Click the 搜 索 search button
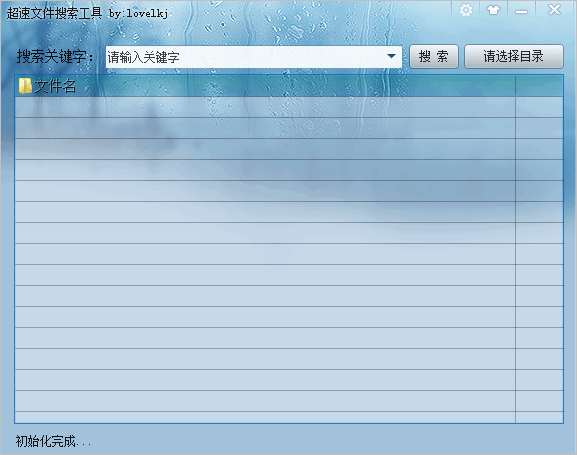The image size is (577, 455). point(434,57)
